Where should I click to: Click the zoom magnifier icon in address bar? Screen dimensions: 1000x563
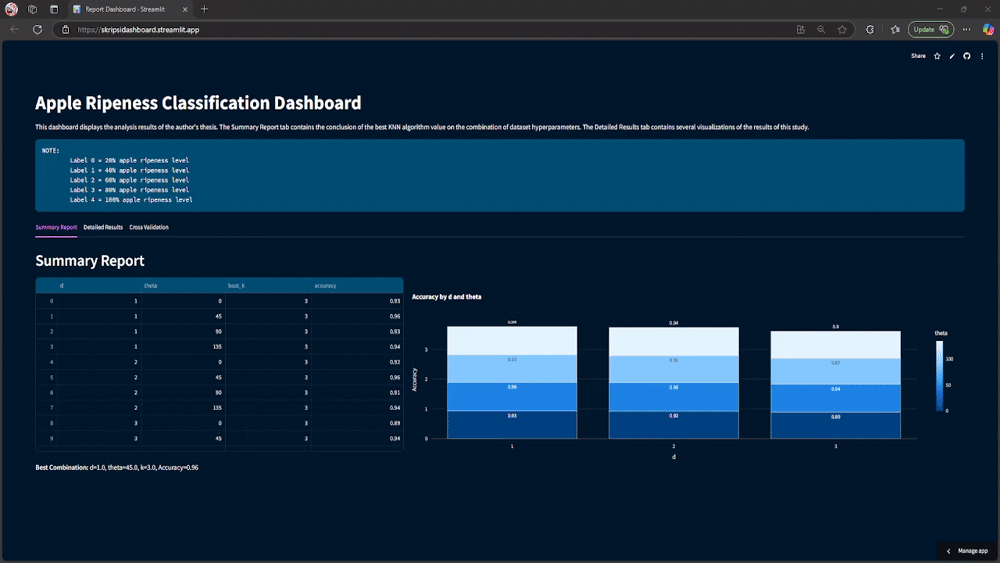coord(821,29)
